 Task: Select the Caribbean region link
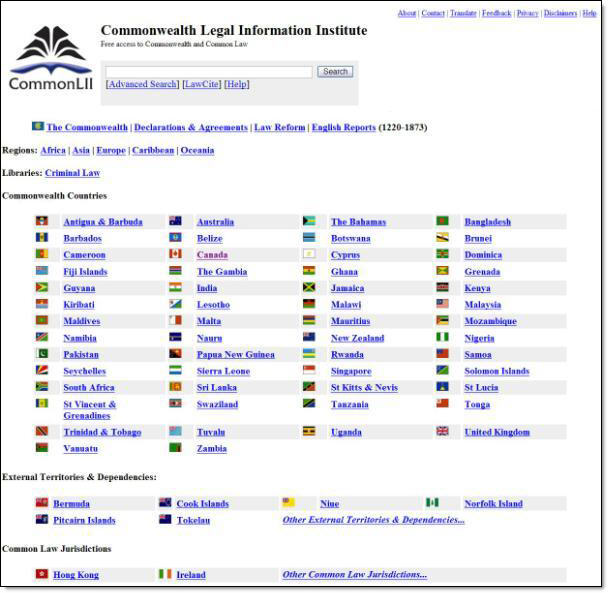coord(153,150)
